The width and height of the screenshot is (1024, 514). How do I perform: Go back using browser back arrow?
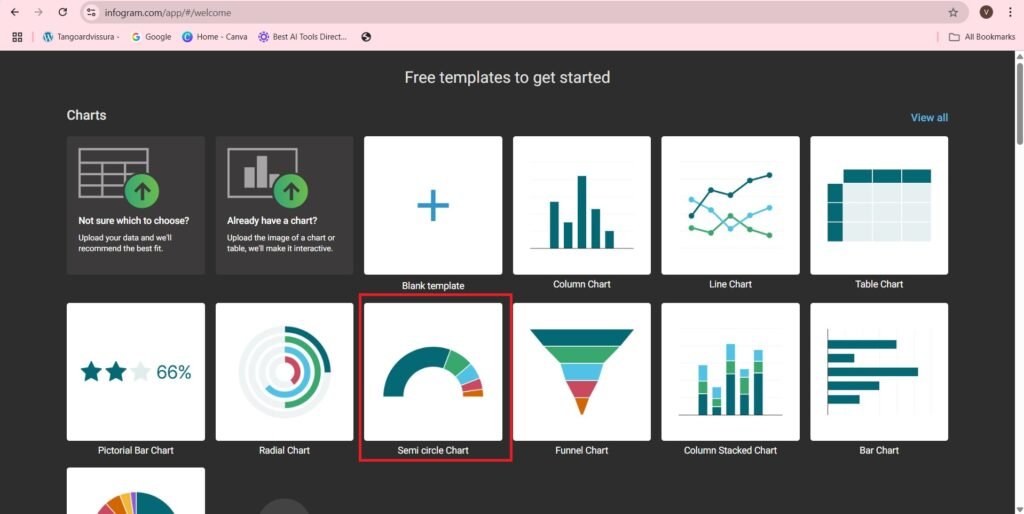[x=15, y=12]
